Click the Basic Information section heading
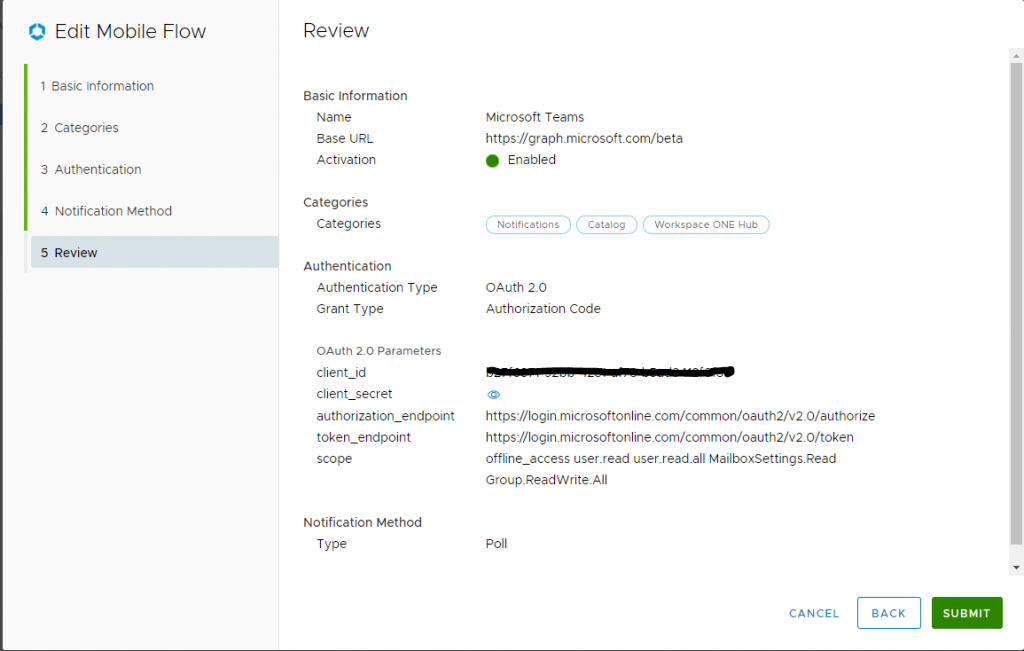The height and width of the screenshot is (651, 1024). (x=355, y=96)
